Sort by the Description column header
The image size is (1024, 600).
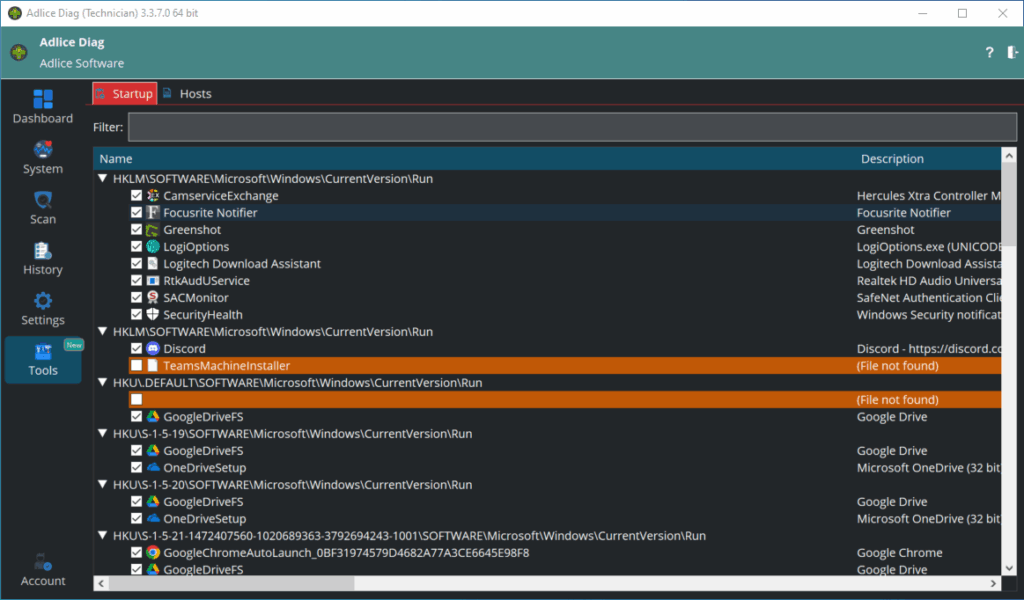[x=892, y=159]
